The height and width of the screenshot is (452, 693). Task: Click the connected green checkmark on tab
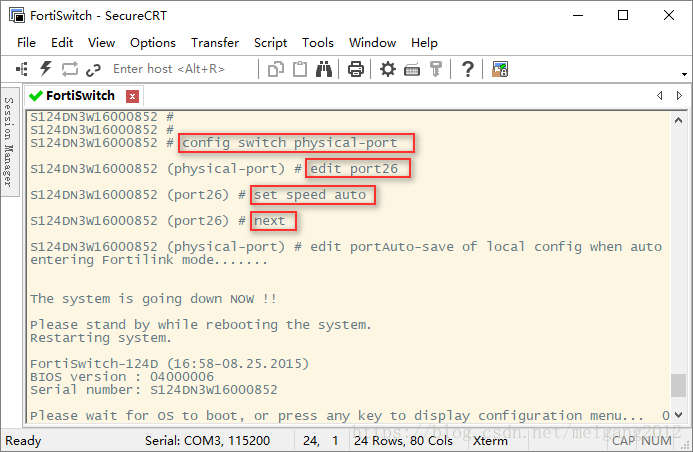pos(35,95)
